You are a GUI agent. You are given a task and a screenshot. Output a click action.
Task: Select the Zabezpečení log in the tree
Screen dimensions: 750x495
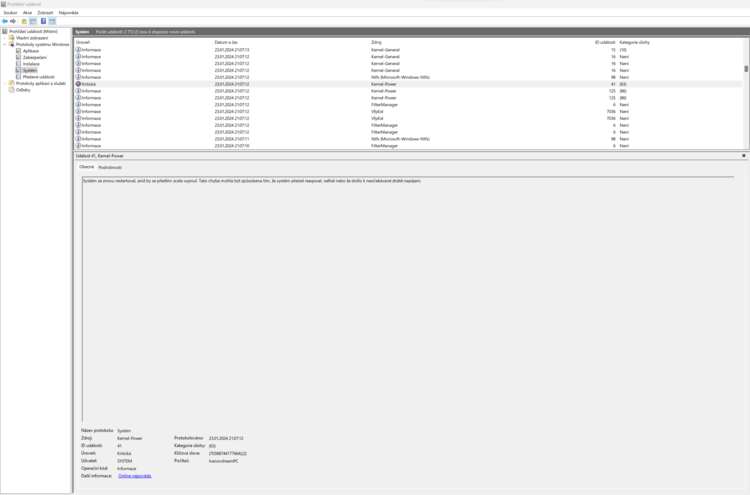coord(34,57)
